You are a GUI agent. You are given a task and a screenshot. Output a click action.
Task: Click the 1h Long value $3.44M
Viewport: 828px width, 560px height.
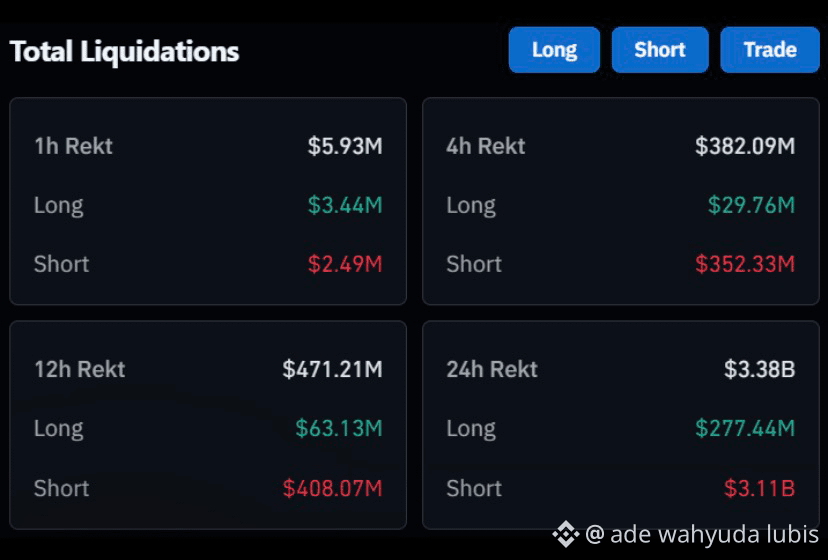[345, 205]
